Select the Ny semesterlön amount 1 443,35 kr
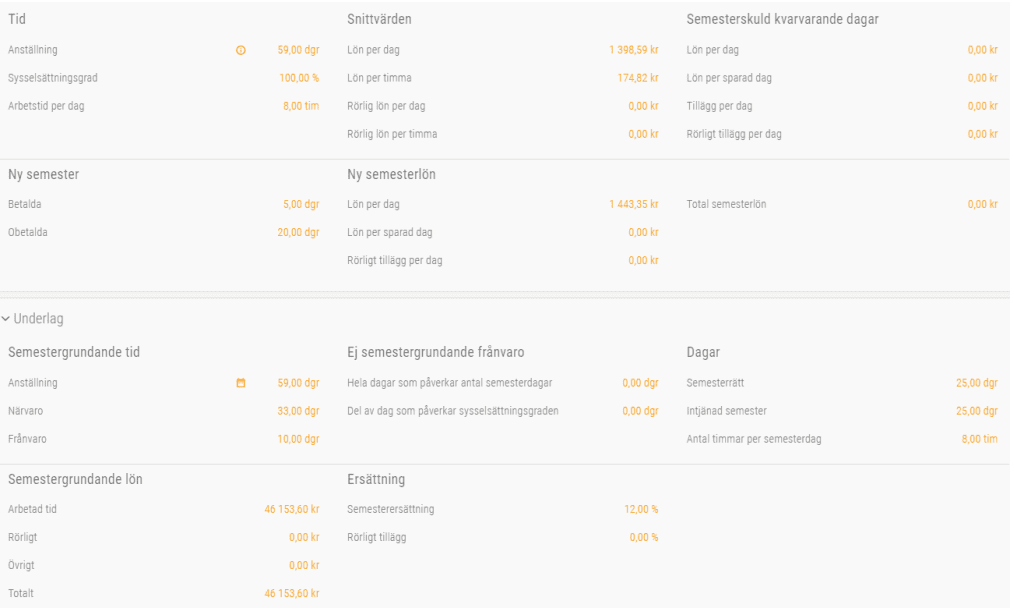 point(633,204)
